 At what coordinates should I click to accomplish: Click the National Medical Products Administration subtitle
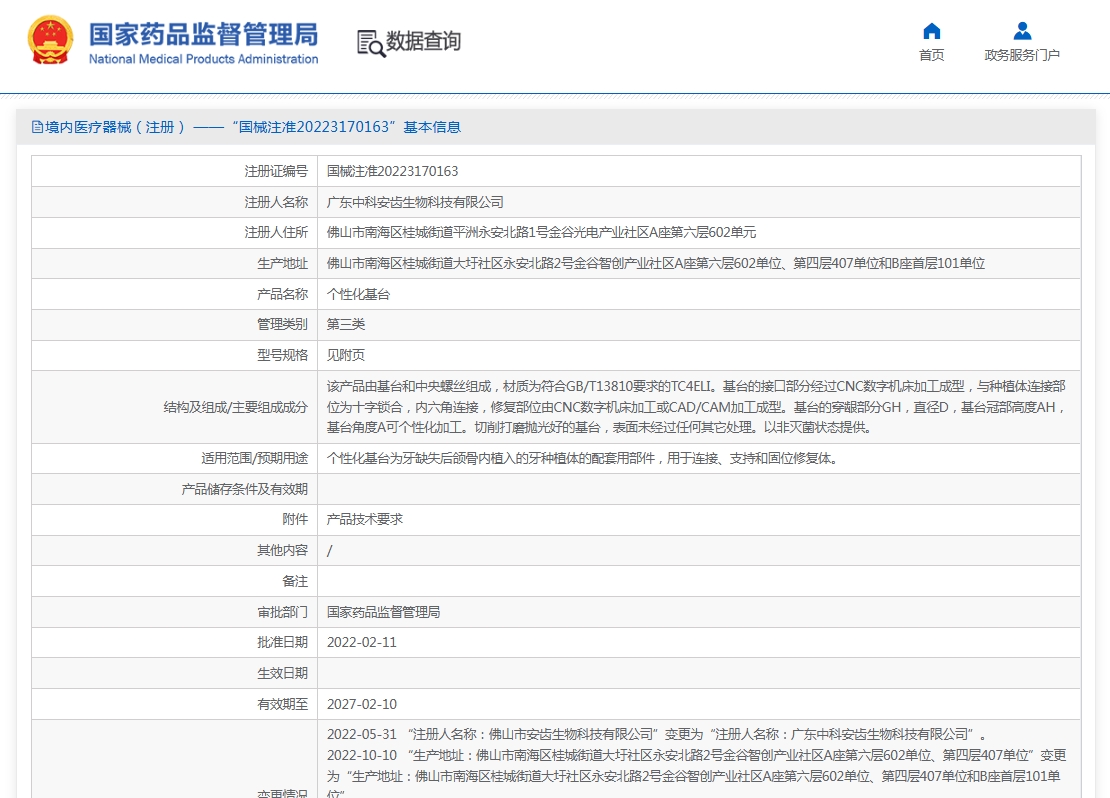pyautogui.click(x=203, y=59)
